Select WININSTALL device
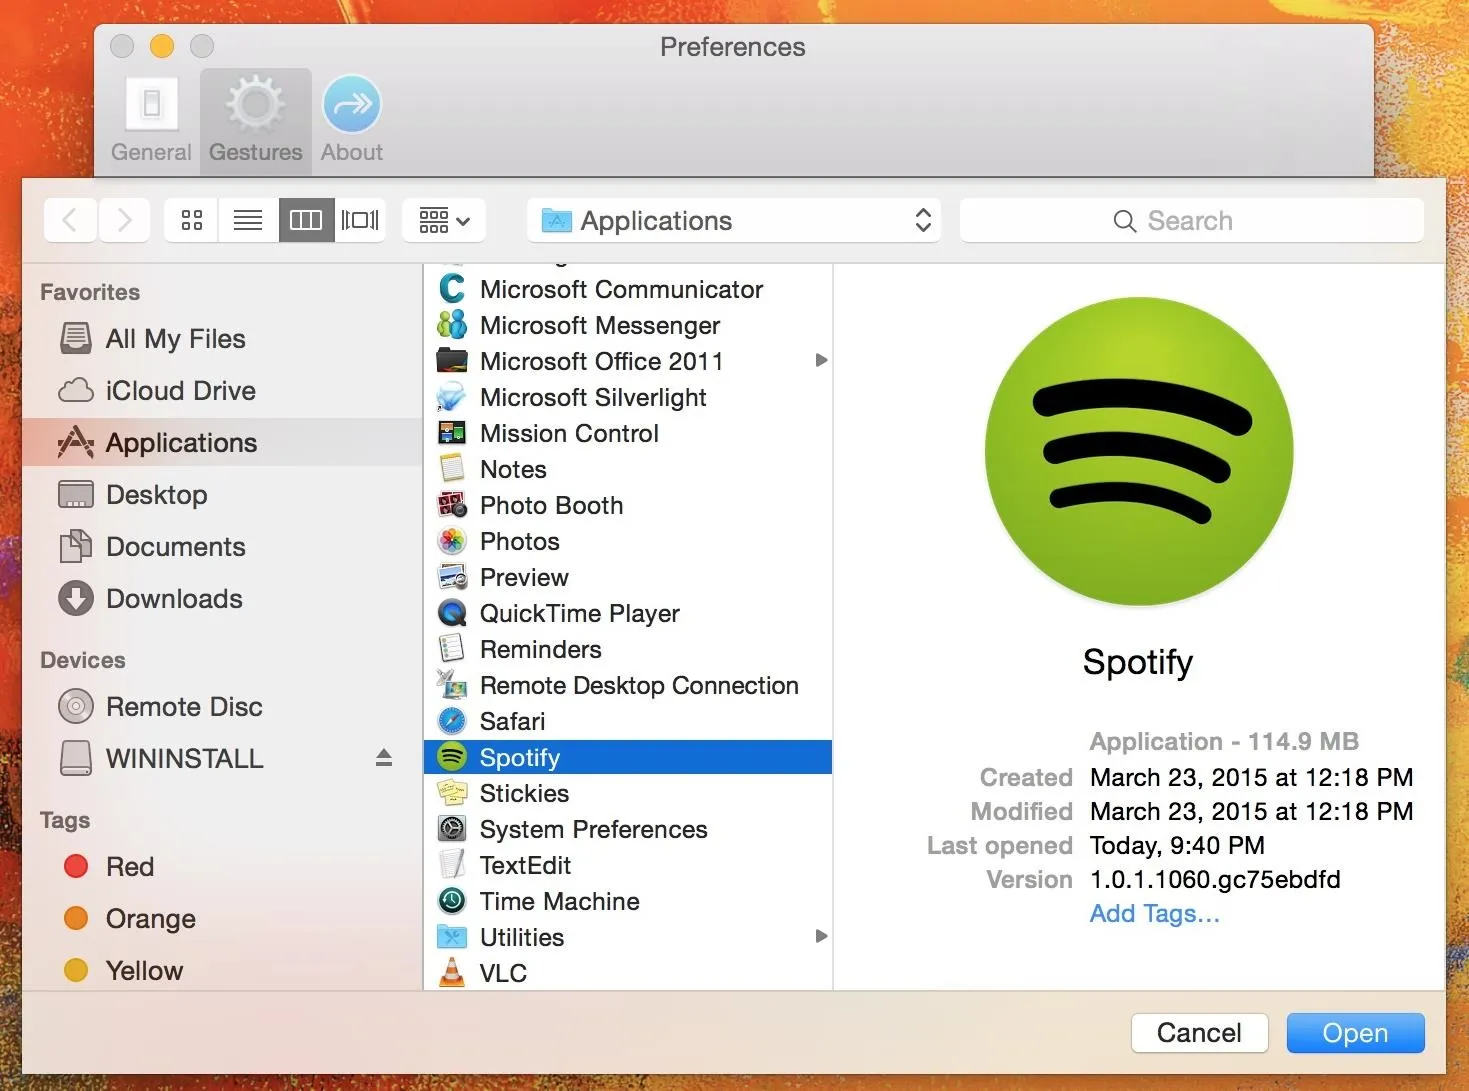 pos(222,759)
